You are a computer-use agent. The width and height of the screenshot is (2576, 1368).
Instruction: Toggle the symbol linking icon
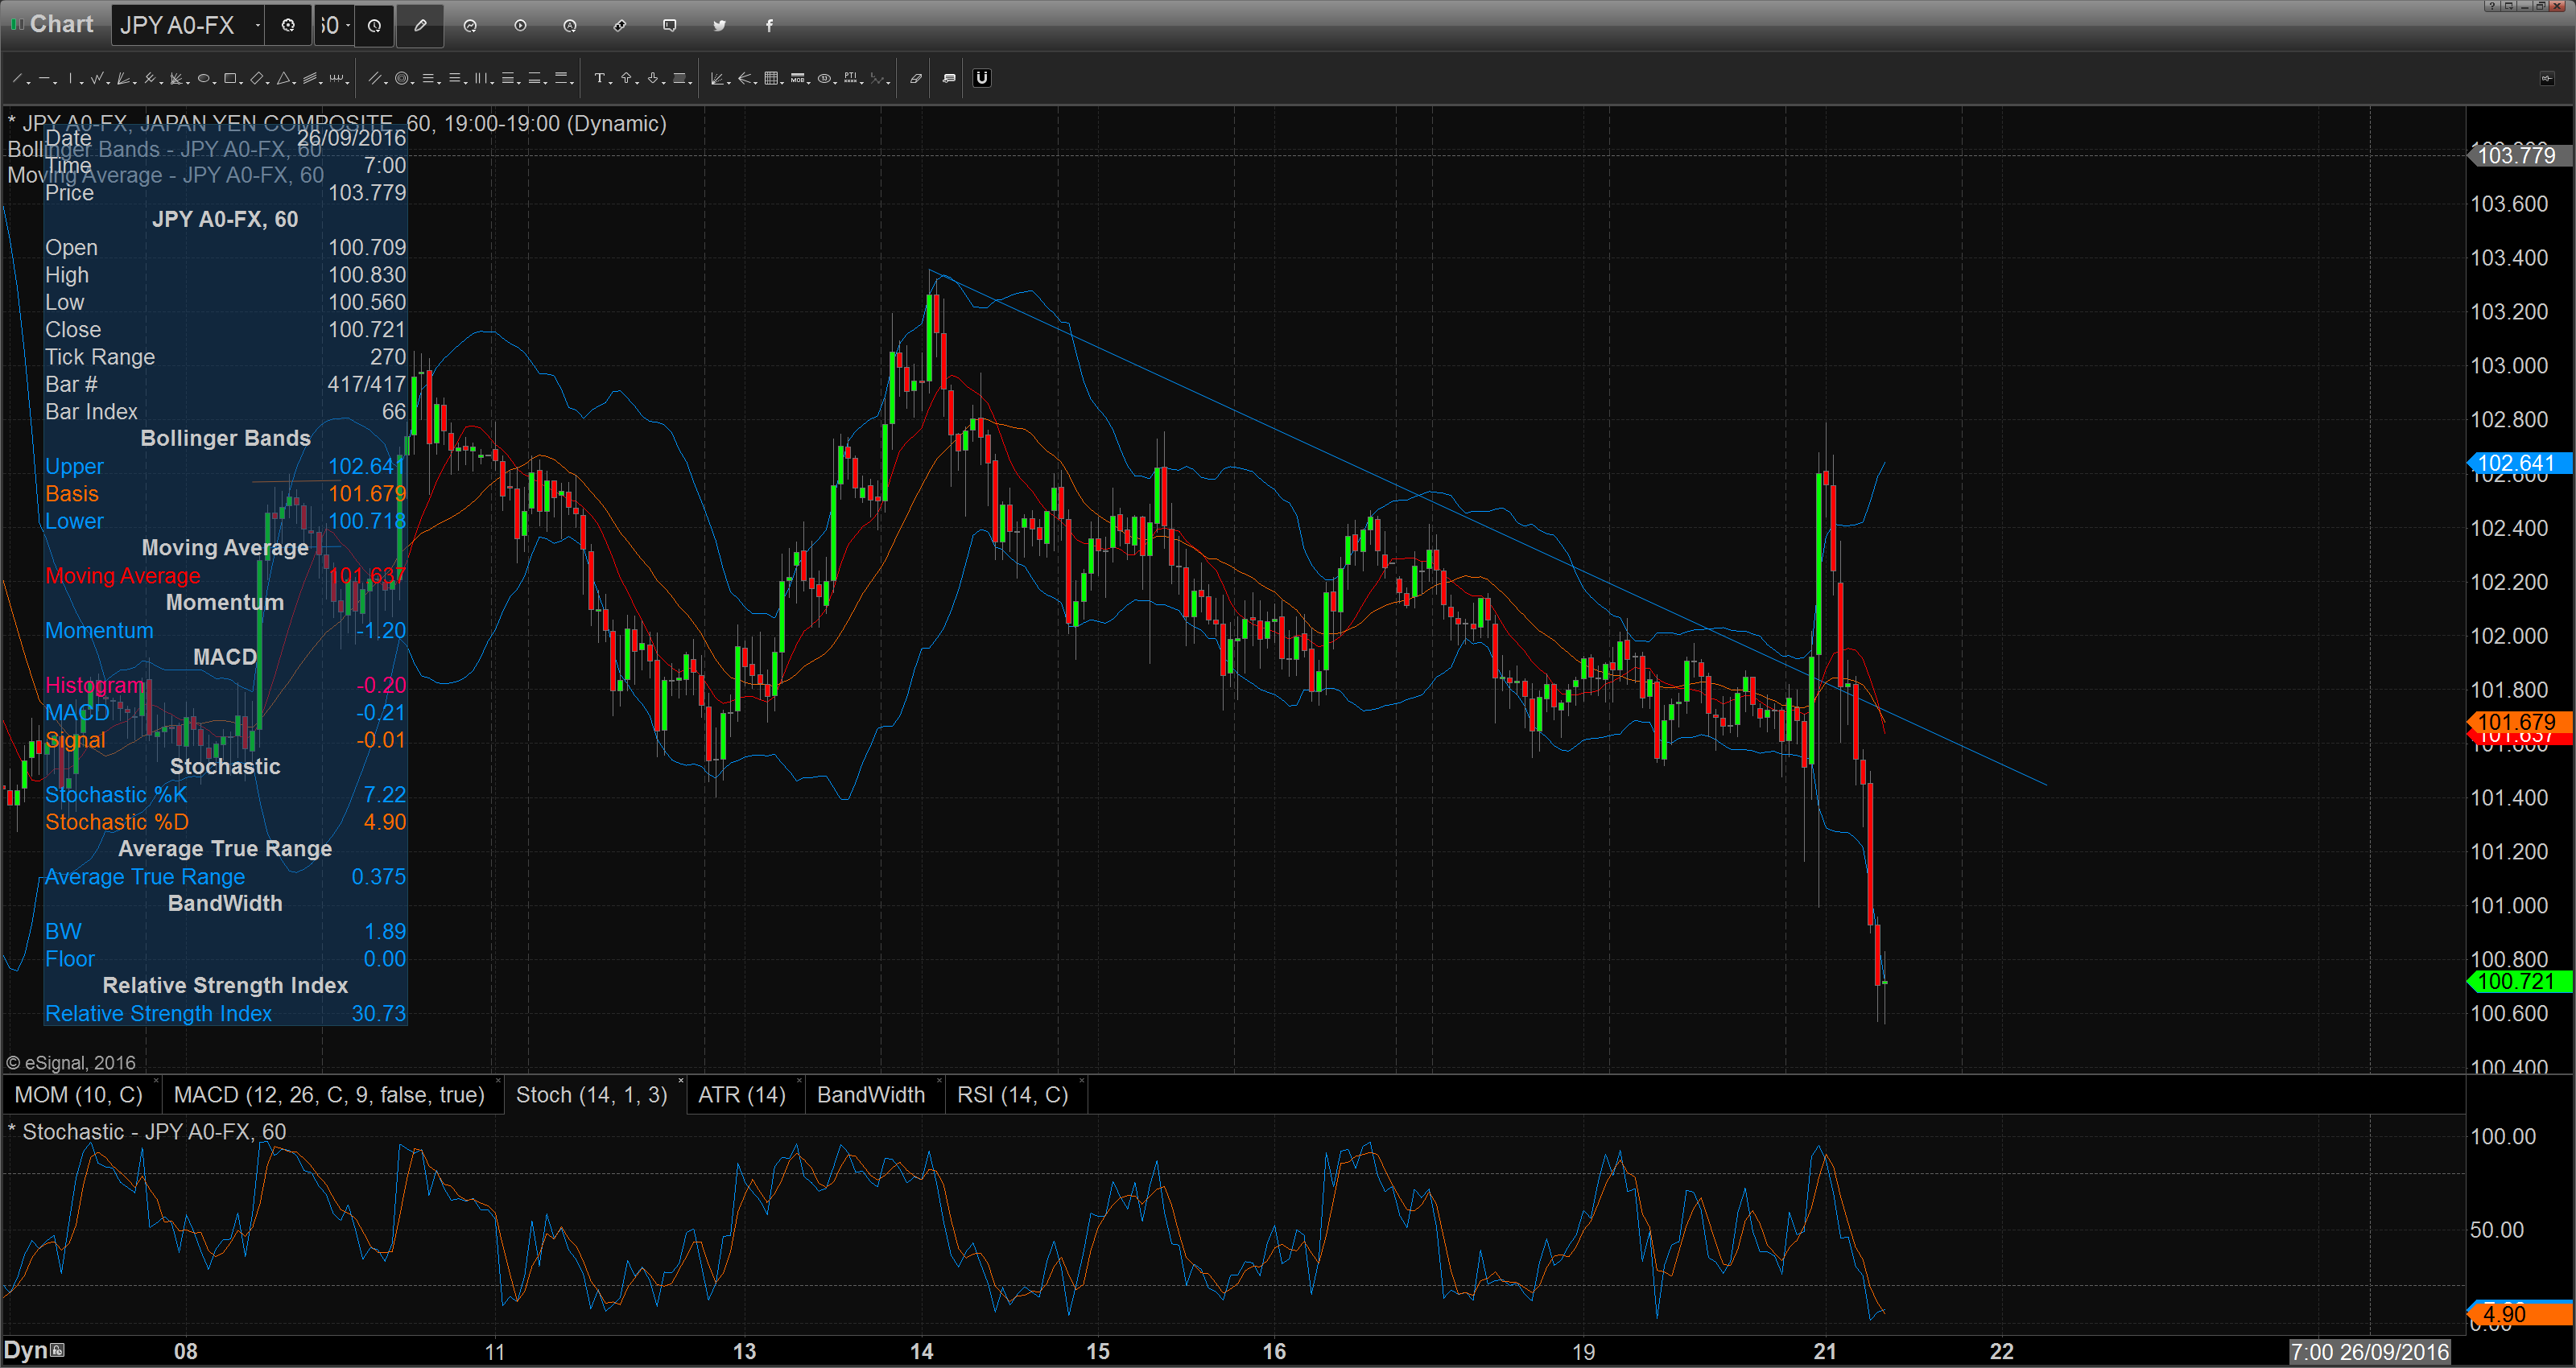620,26
